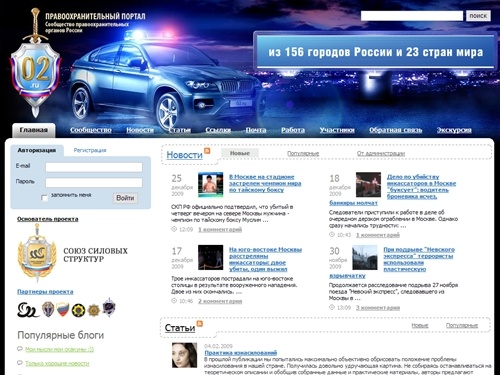500x375 pixels.
Task: Click the last dark partner emblem
Action: [109, 307]
